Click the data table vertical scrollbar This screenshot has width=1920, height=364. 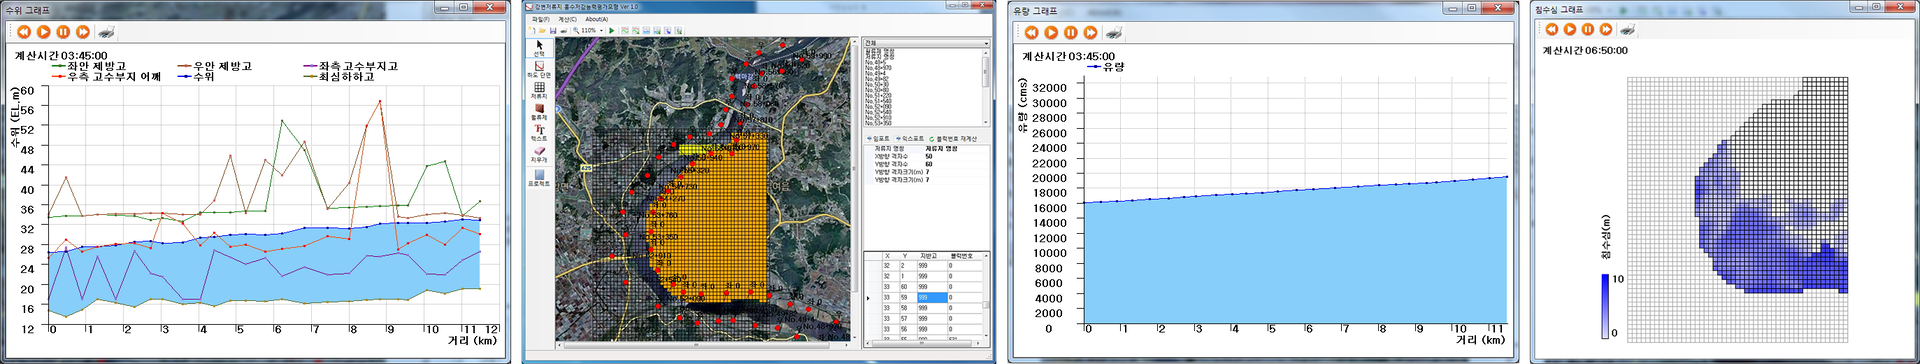[x=986, y=297]
